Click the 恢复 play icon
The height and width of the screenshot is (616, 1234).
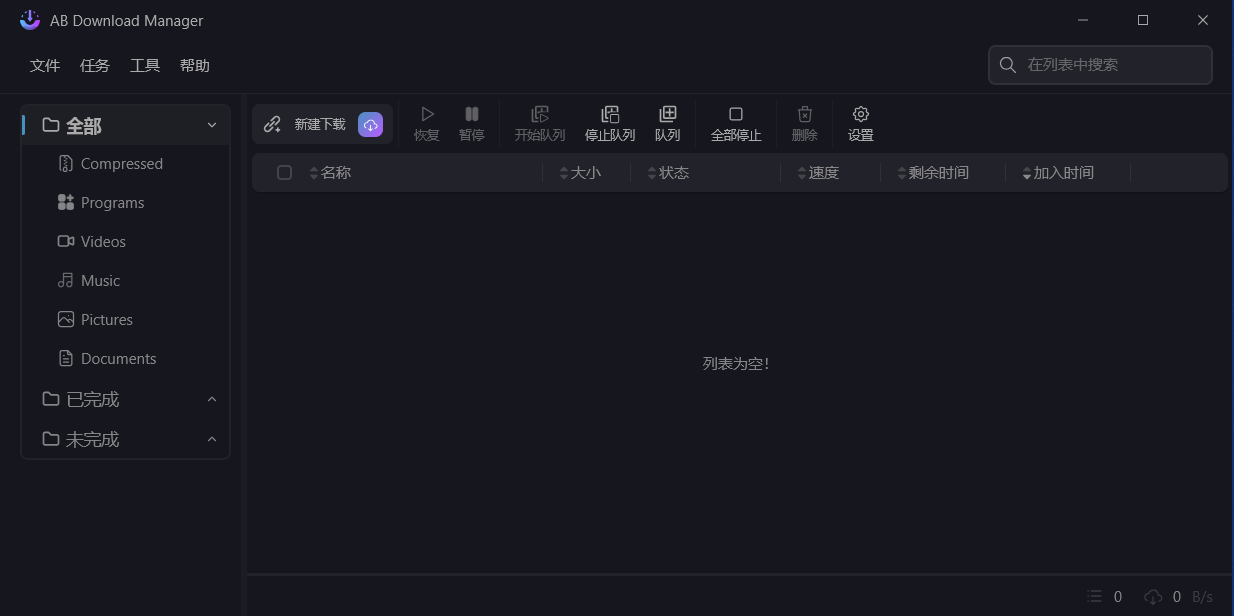coord(427,114)
